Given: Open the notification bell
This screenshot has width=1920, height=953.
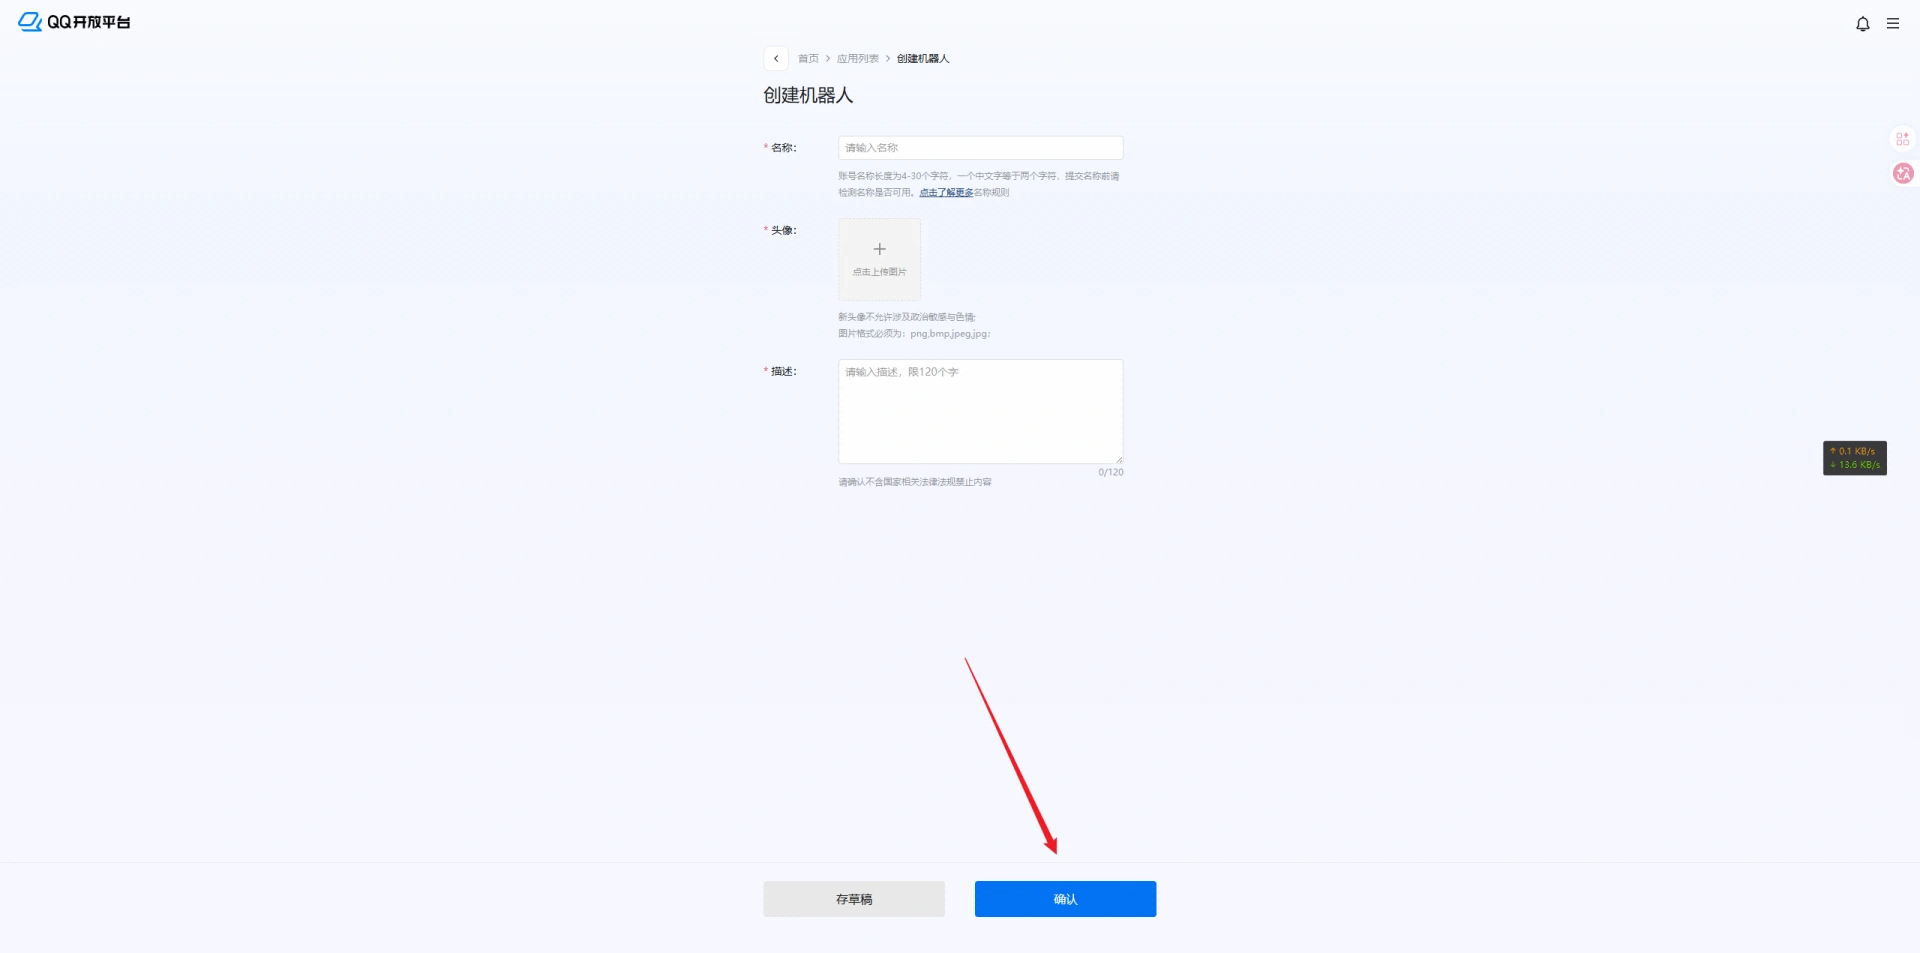Looking at the screenshot, I should [x=1862, y=24].
